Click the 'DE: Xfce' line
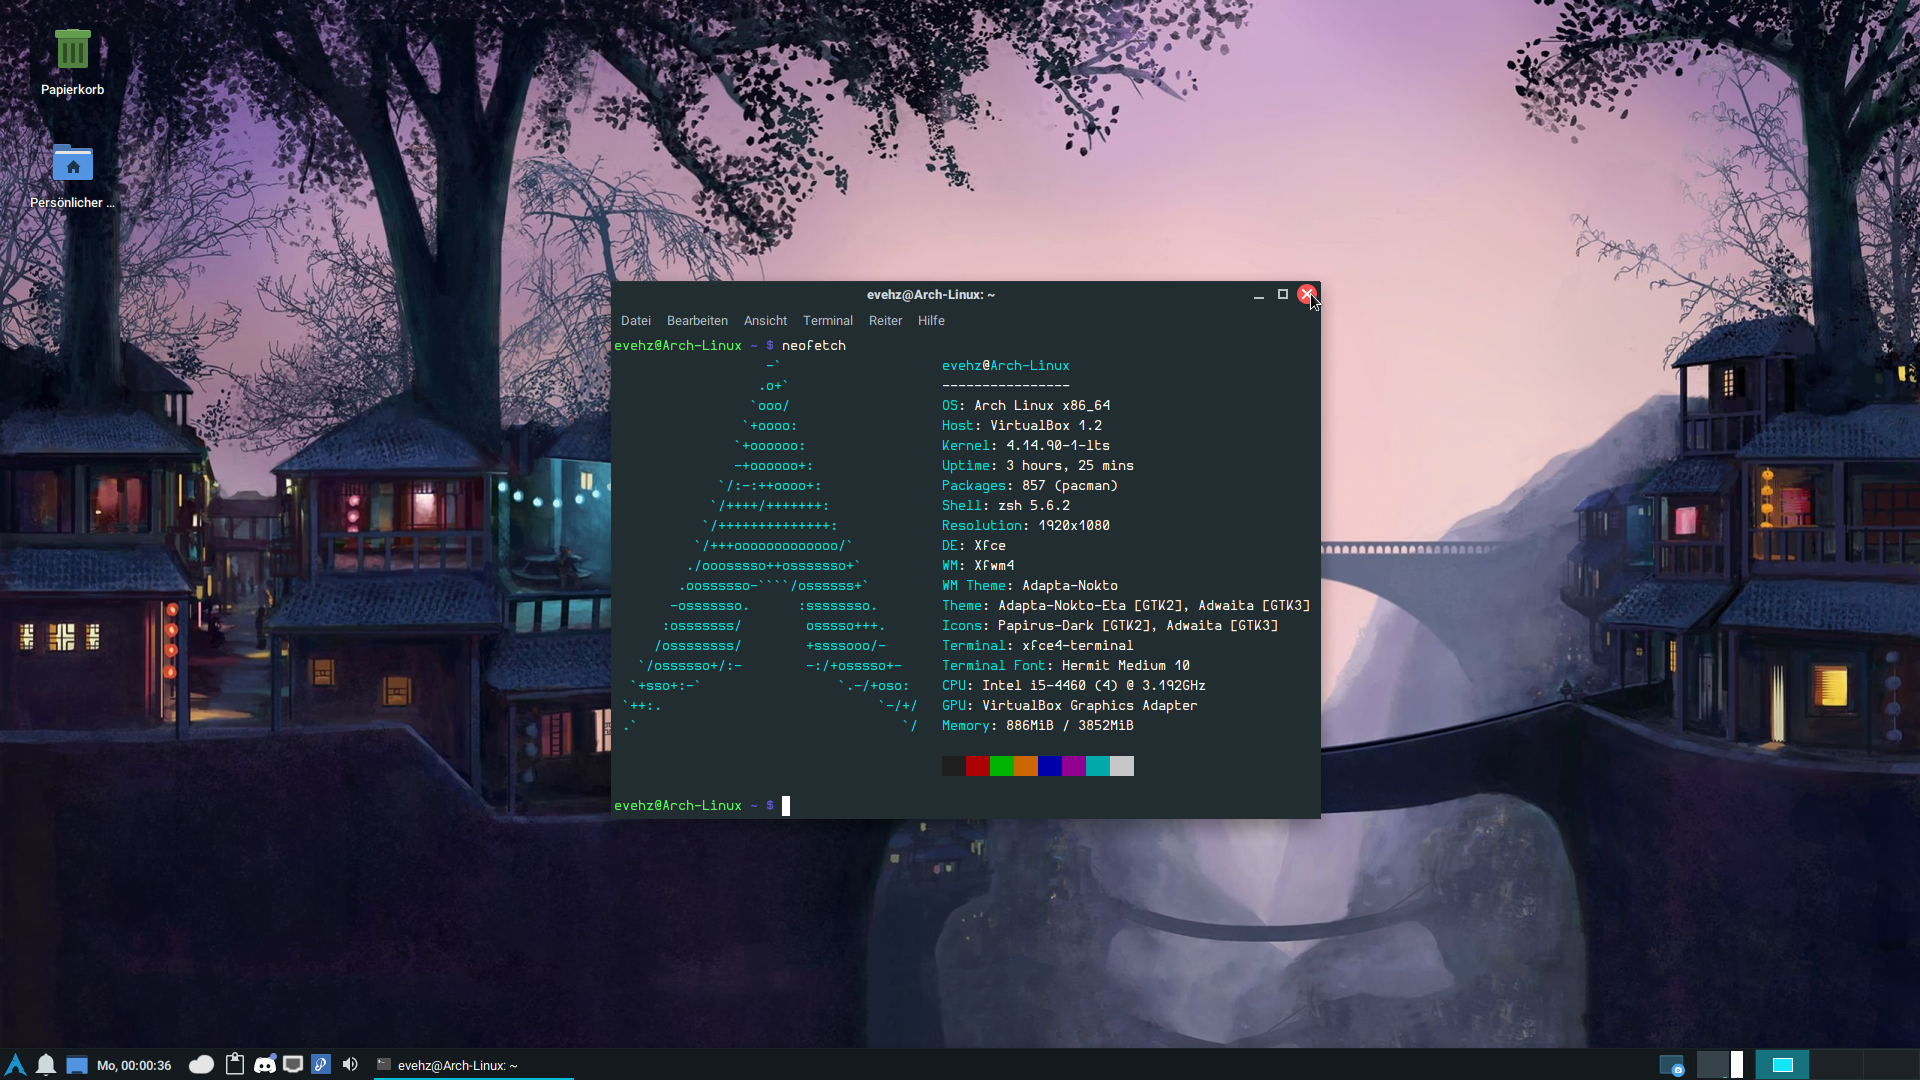1920x1080 pixels. click(x=974, y=546)
